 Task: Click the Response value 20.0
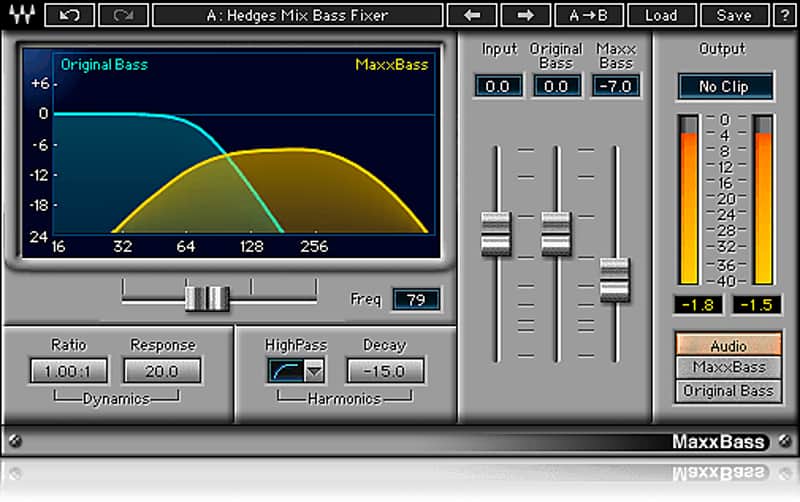coord(162,371)
